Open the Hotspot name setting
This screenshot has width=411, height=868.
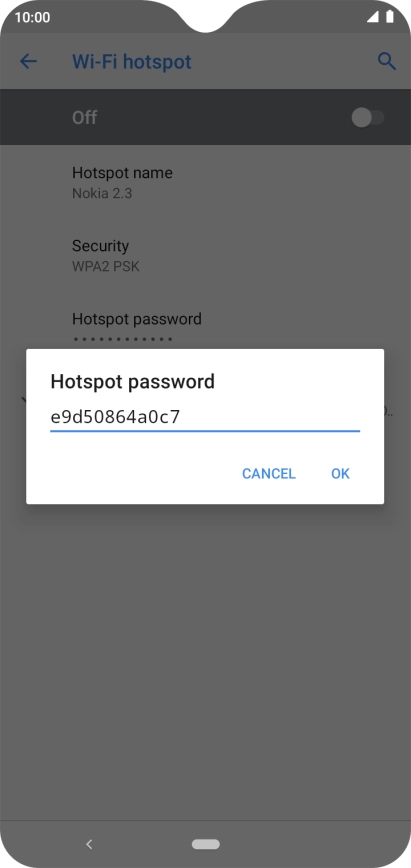206,183
